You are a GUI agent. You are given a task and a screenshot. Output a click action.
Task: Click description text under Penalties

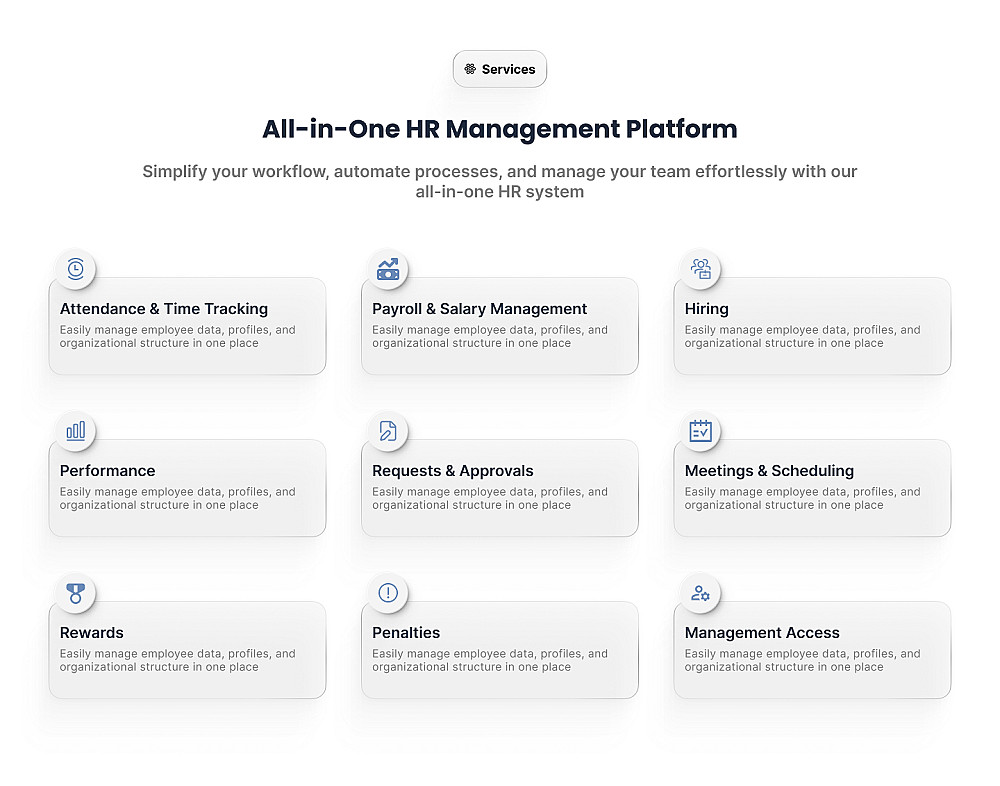tap(490, 660)
